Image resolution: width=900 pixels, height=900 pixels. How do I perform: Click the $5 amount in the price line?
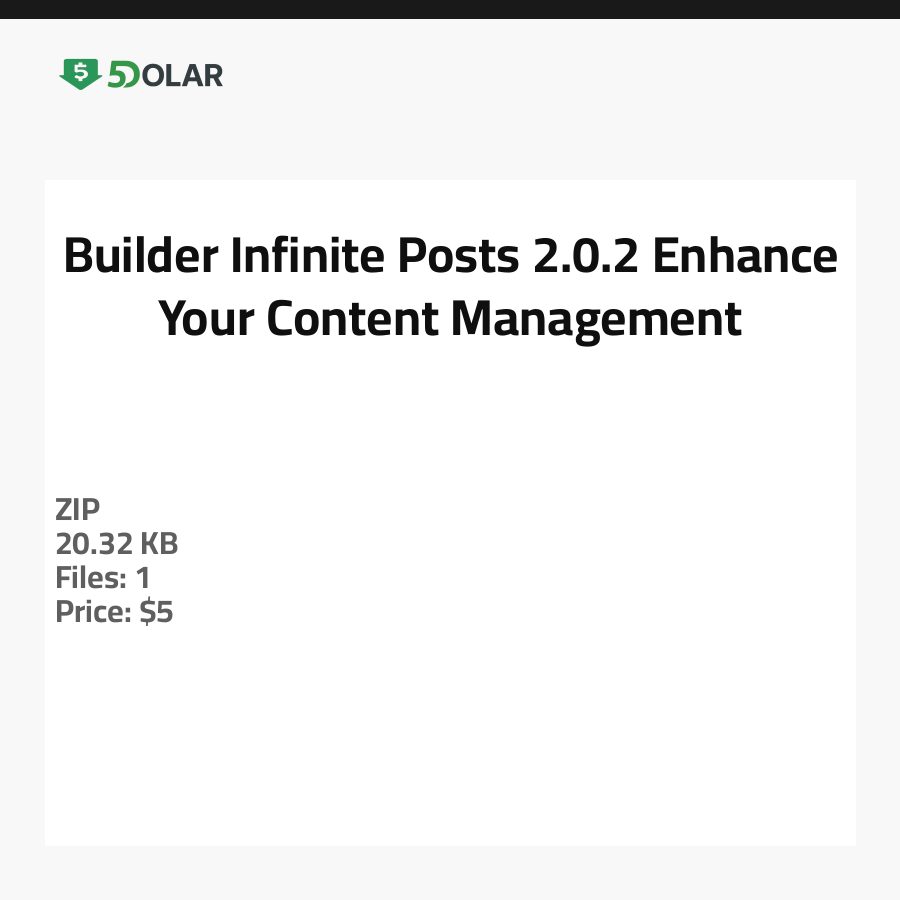click(156, 612)
